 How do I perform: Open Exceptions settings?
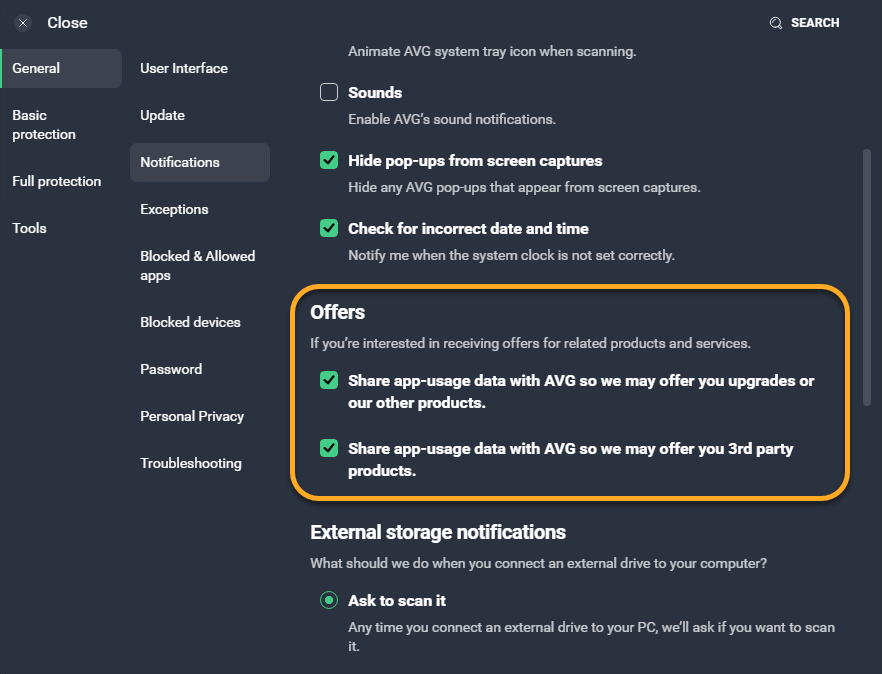(x=175, y=210)
